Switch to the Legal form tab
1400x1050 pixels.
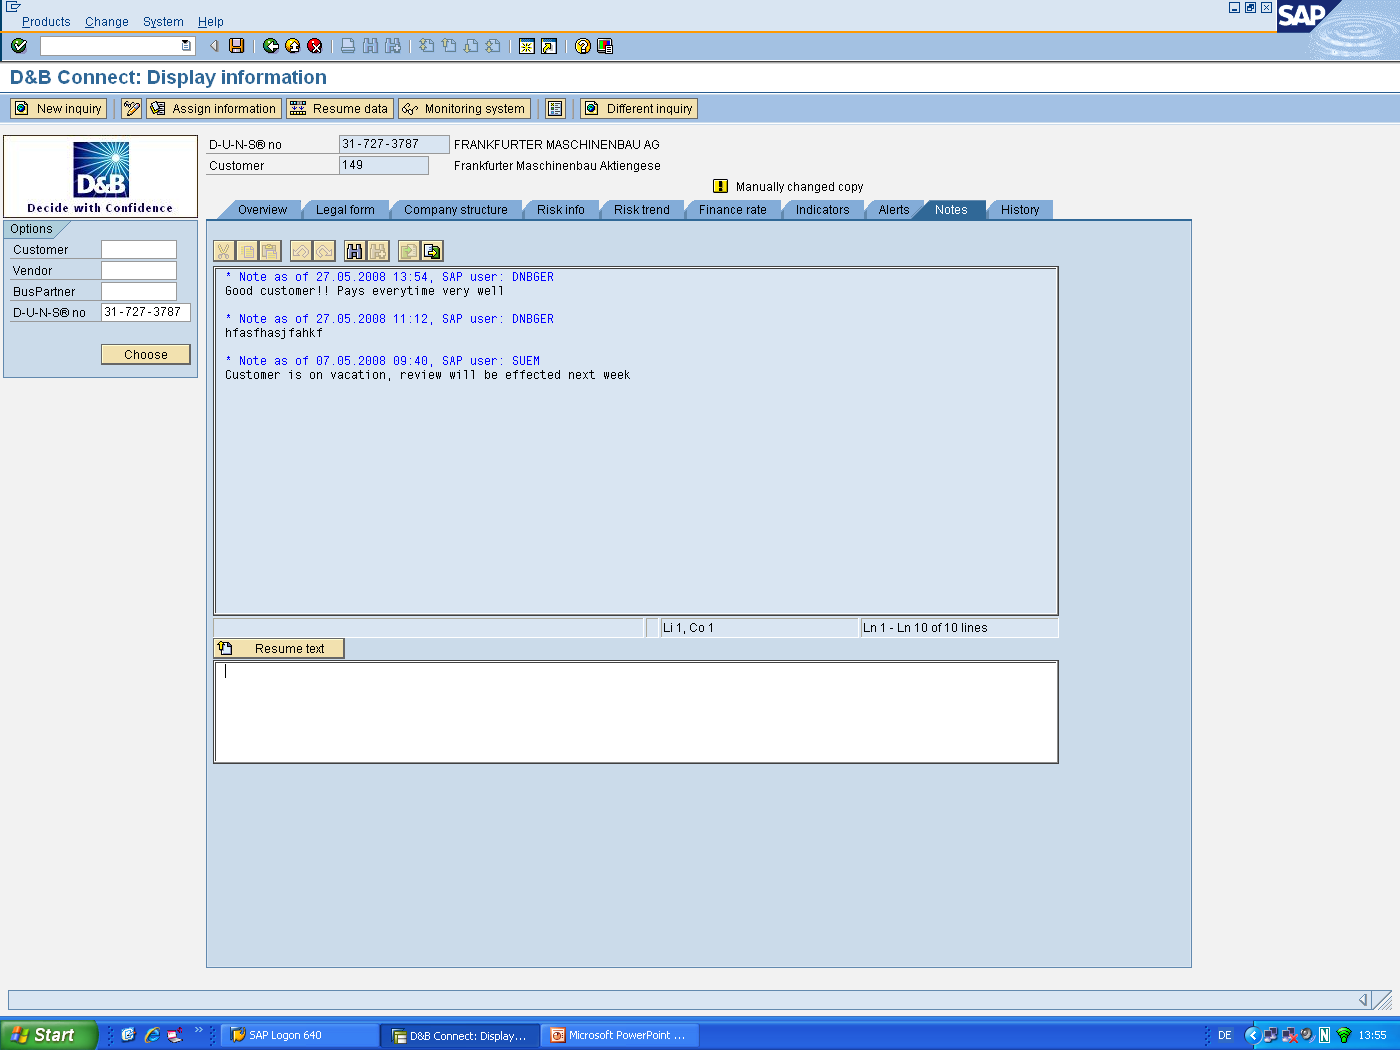(345, 210)
